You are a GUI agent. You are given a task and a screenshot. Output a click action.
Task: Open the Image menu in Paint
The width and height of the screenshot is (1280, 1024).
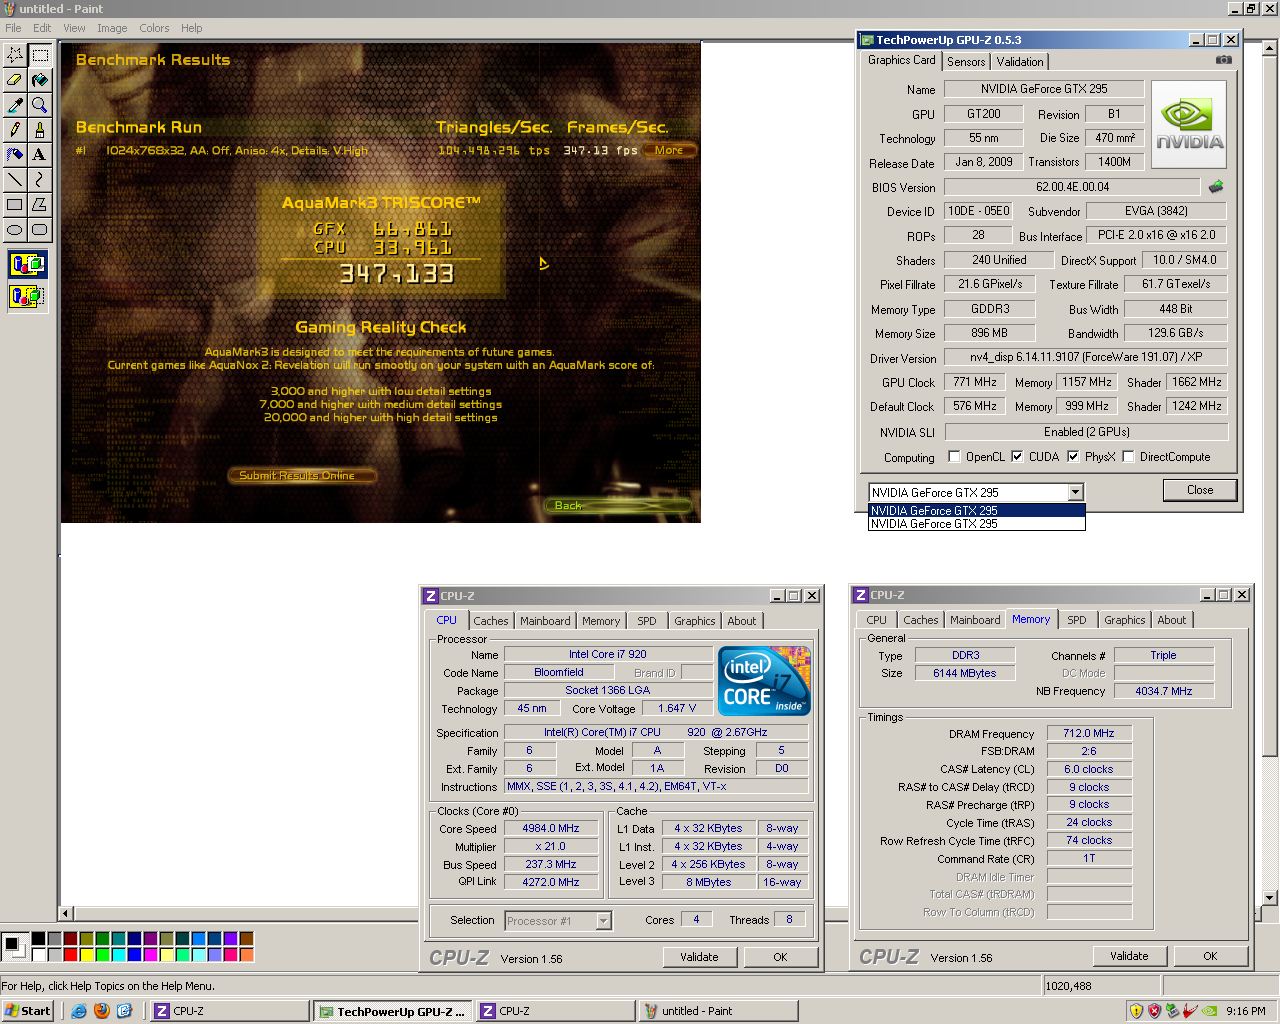point(112,28)
